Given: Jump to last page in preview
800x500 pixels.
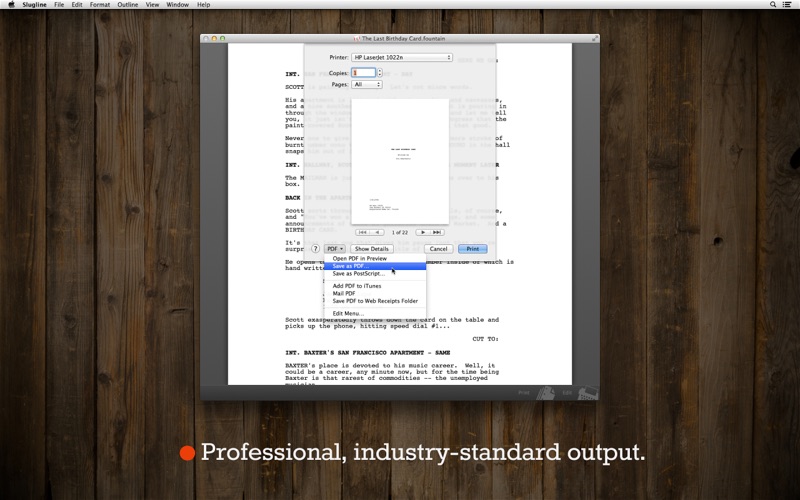Looking at the screenshot, I should tap(437, 232).
